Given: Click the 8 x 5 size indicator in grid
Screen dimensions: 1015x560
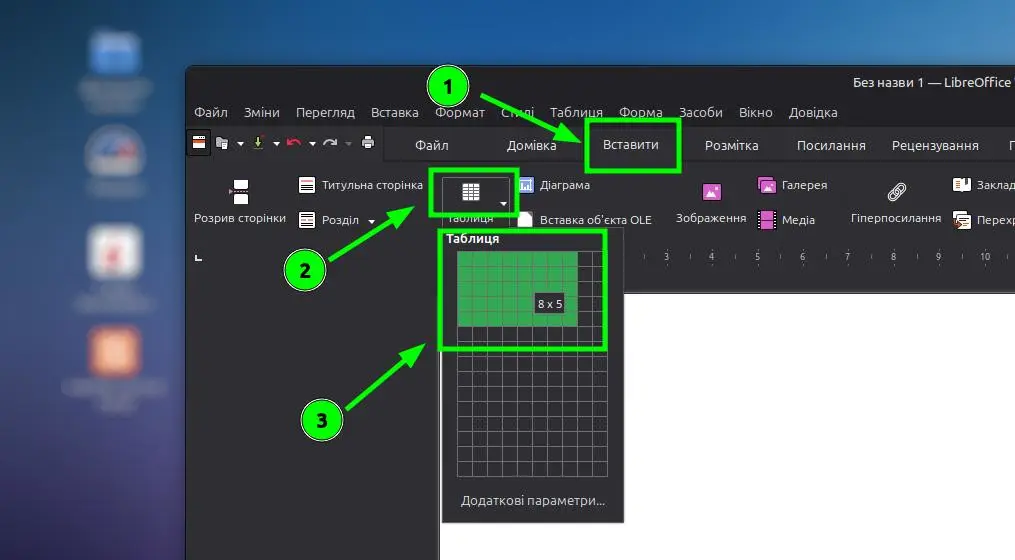Looking at the screenshot, I should pos(550,304).
